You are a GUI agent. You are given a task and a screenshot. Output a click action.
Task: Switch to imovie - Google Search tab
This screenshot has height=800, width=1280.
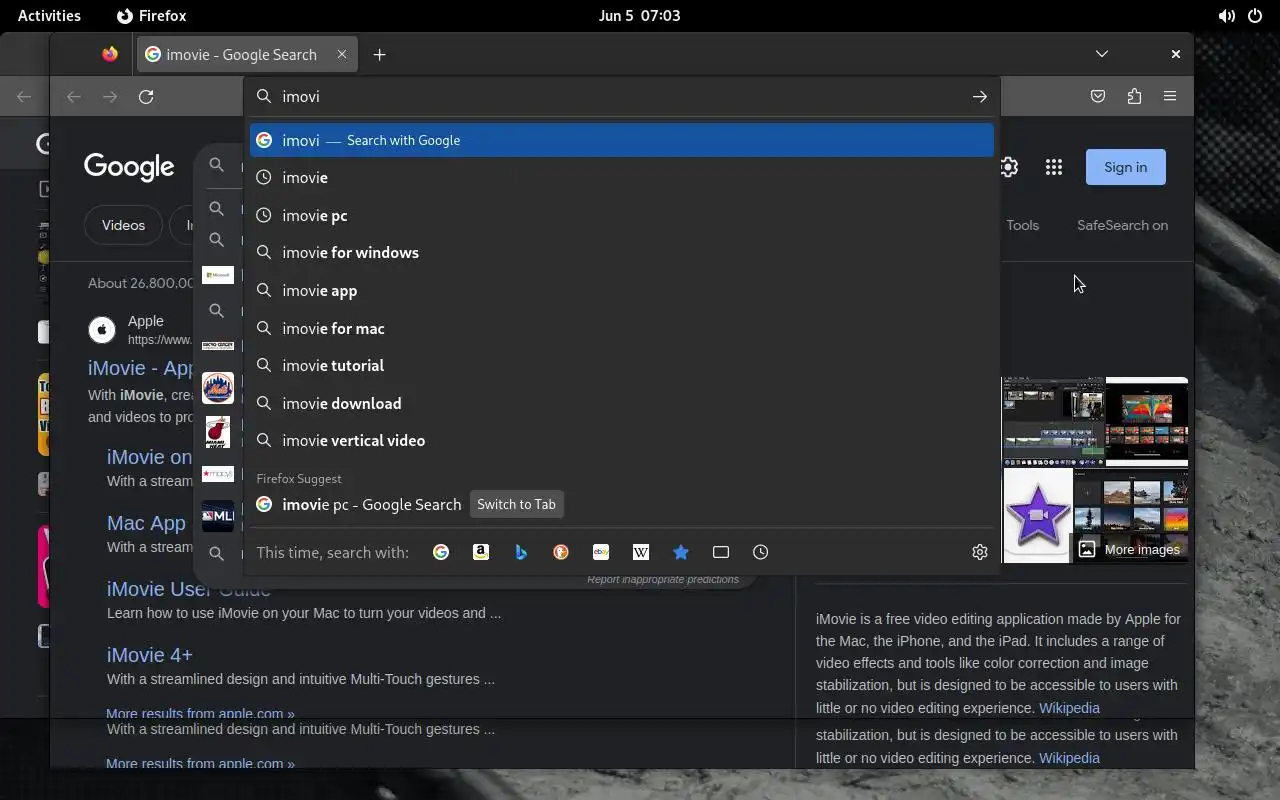247,54
